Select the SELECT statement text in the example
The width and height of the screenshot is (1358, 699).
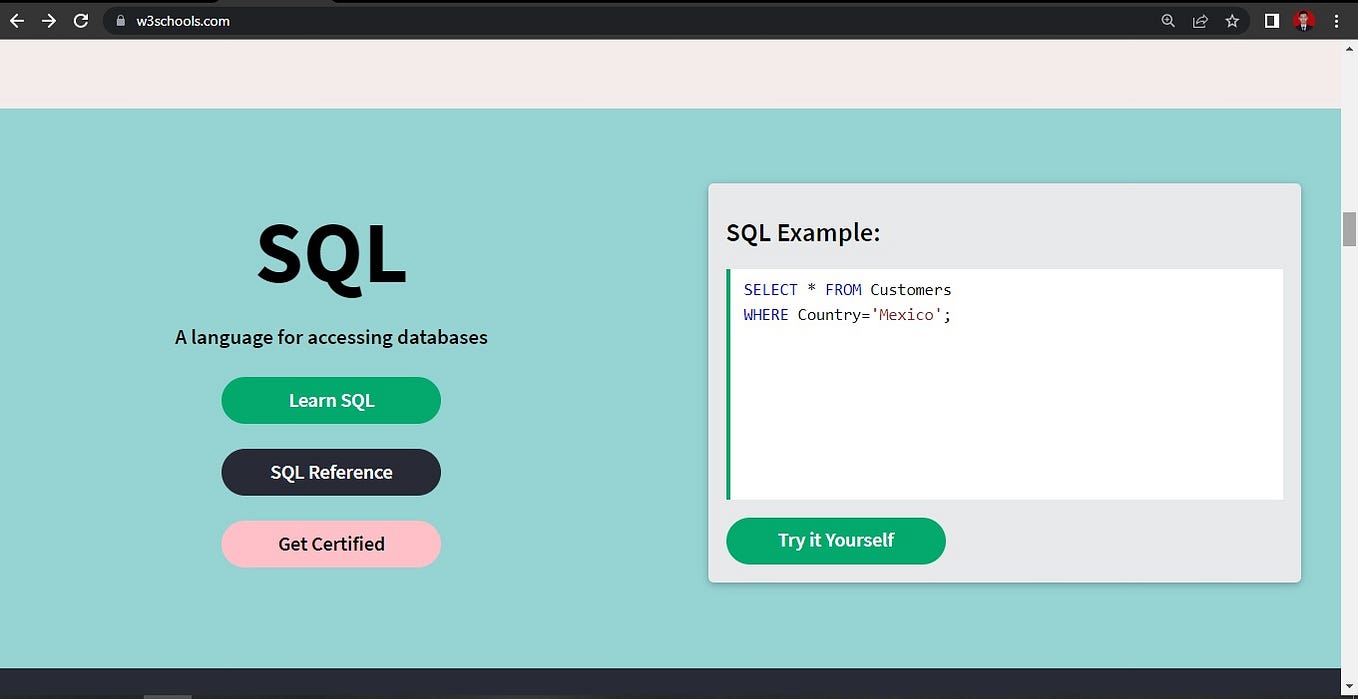[x=846, y=290]
